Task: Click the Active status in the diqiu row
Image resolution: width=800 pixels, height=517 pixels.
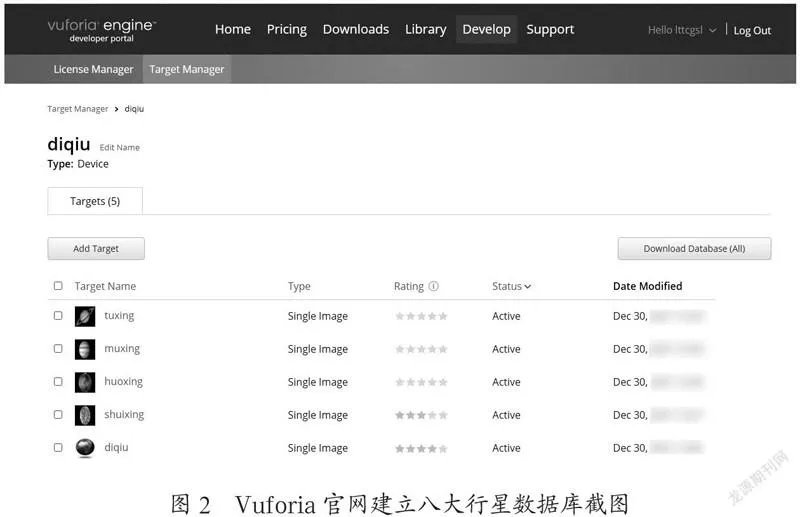Action: [x=506, y=448]
